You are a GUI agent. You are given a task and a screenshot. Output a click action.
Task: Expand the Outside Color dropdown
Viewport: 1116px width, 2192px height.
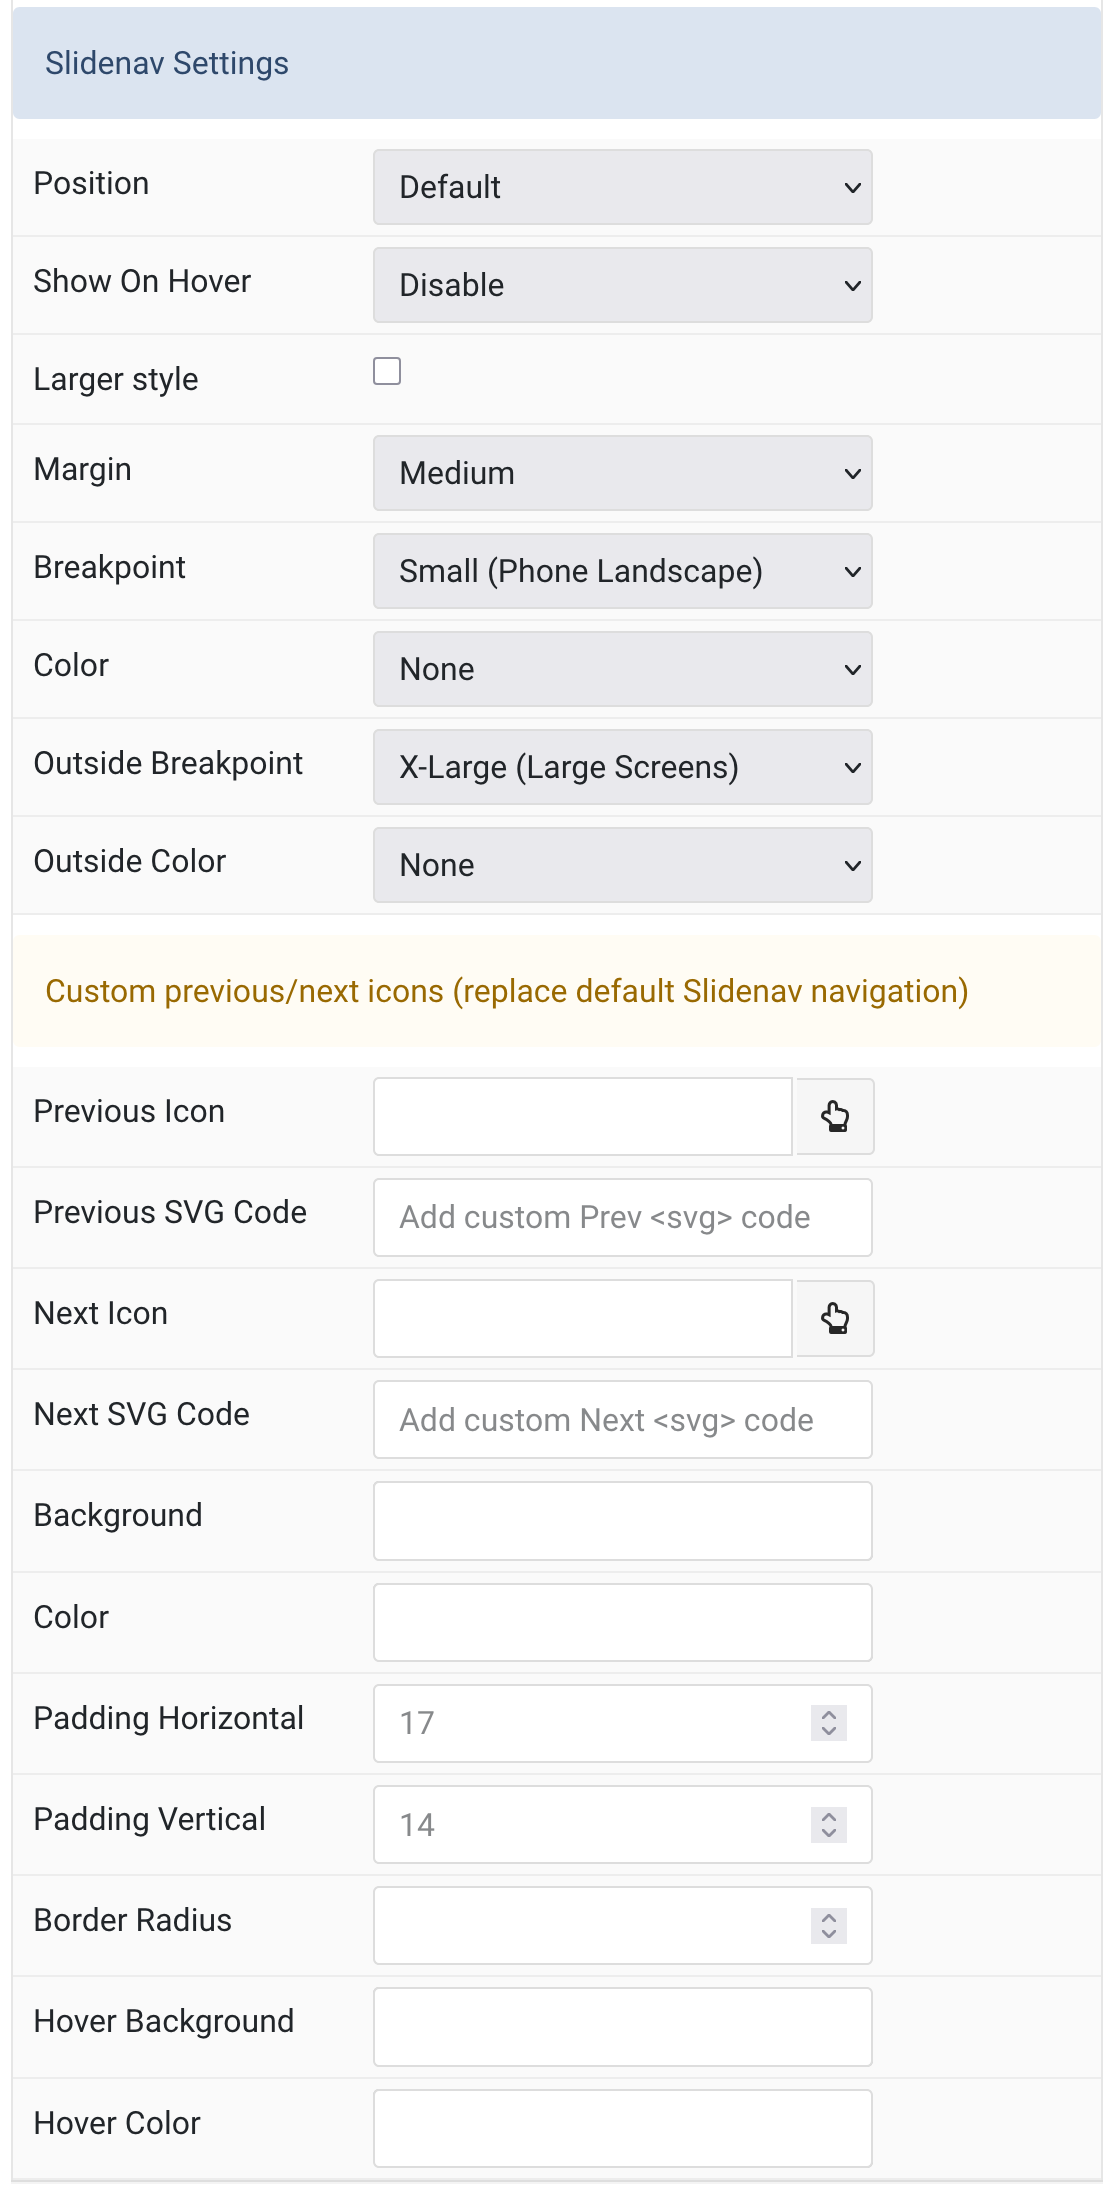click(x=622, y=865)
